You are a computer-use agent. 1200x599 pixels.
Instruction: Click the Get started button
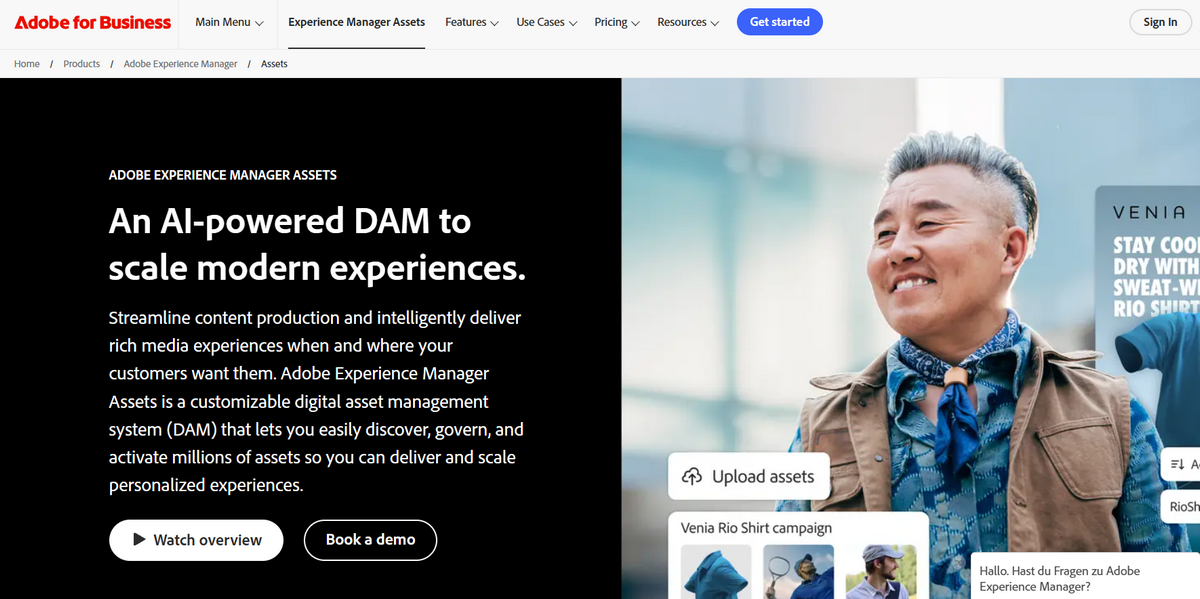[x=780, y=22]
